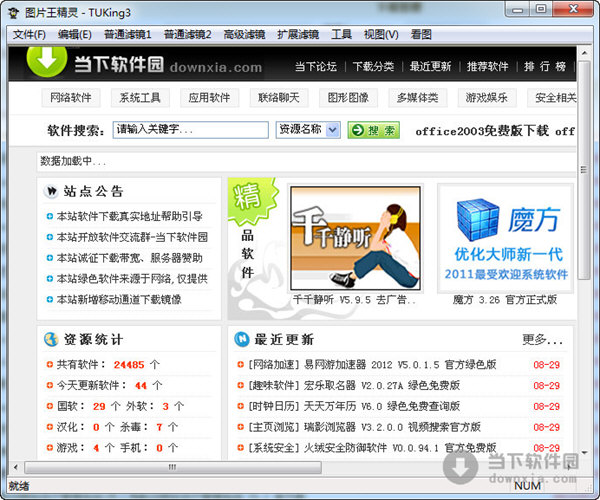Open the 高级滤镜 menu

pos(244,34)
